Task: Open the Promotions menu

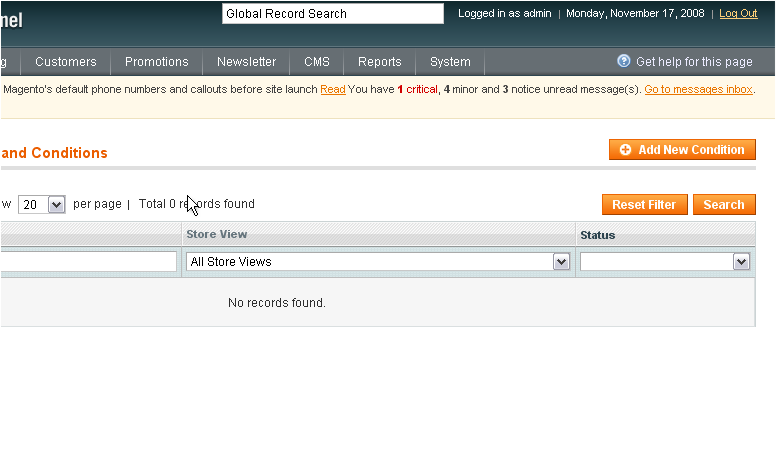Action: pyautogui.click(x=156, y=62)
